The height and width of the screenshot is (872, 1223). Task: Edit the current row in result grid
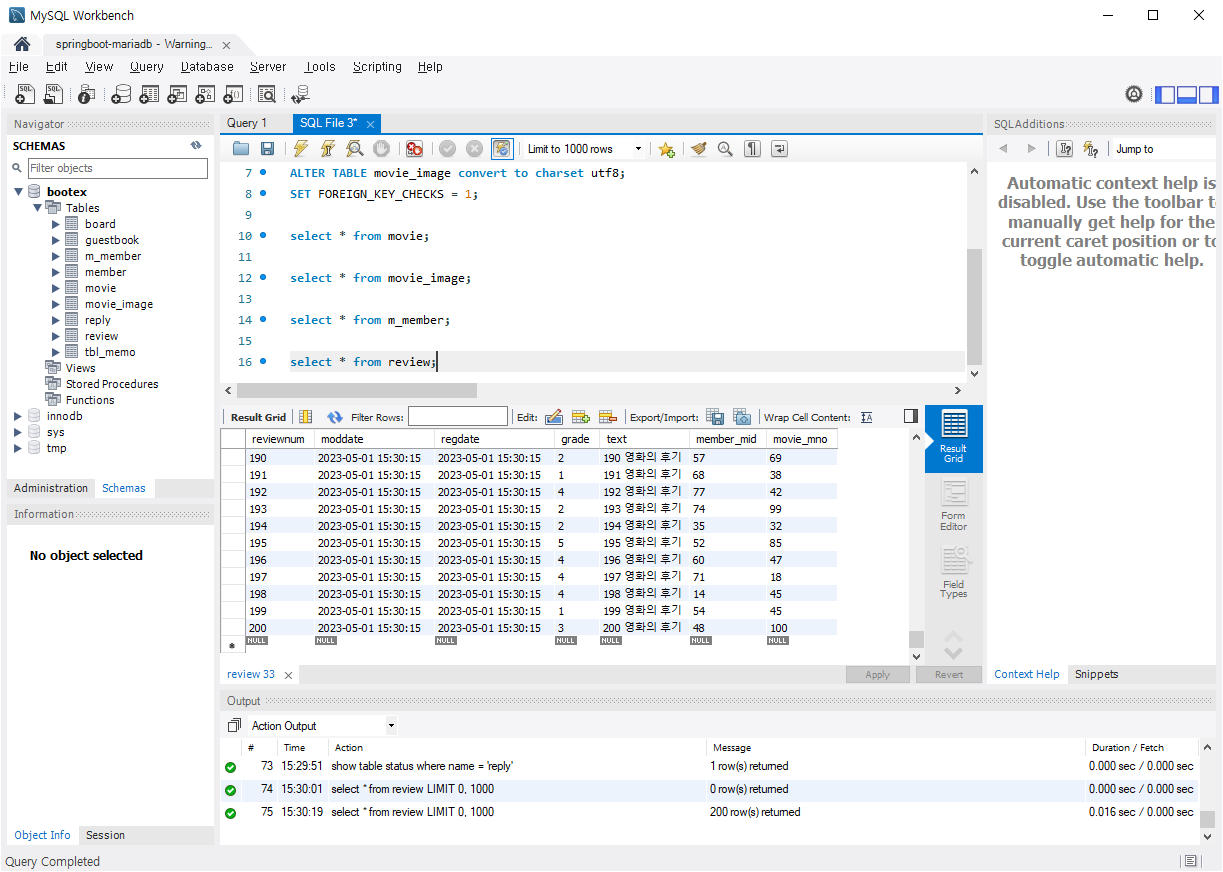click(x=553, y=417)
